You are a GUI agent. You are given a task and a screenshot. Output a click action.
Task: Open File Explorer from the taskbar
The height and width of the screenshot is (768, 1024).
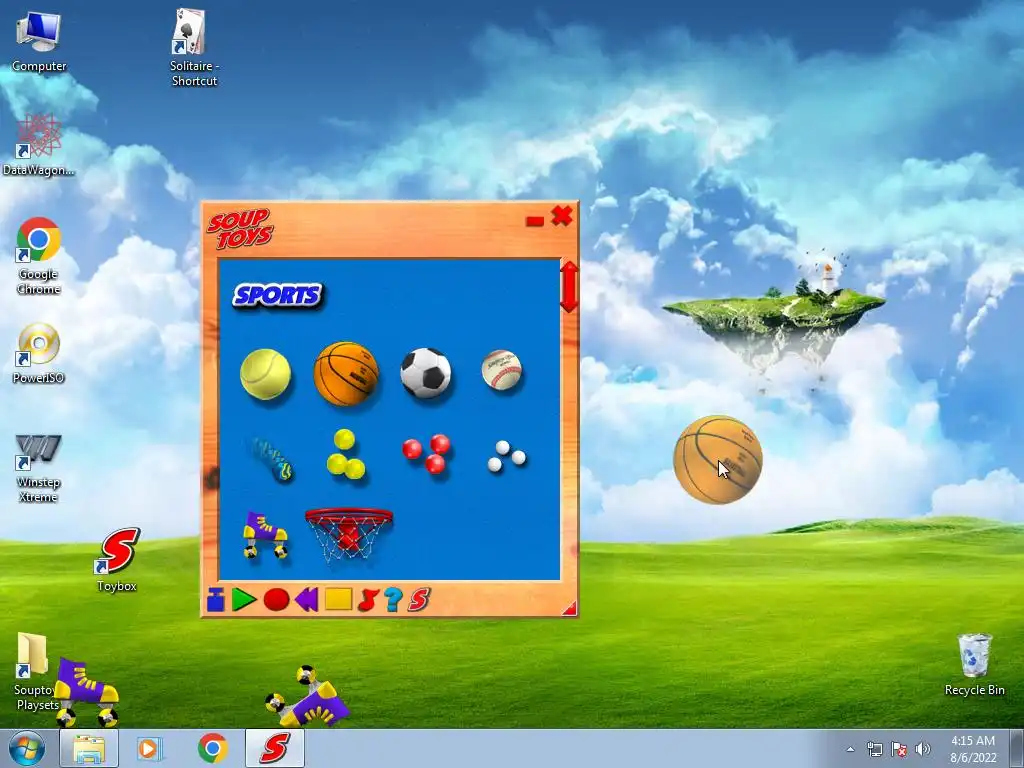coord(89,748)
